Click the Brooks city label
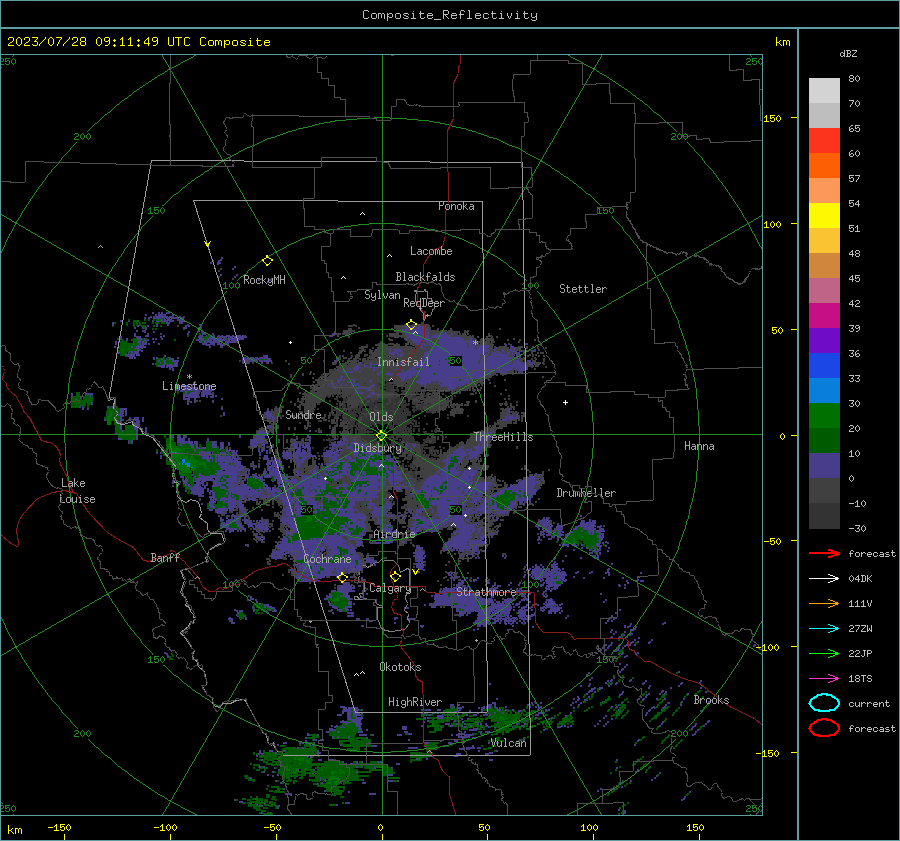This screenshot has height=841, width=900. click(x=711, y=700)
